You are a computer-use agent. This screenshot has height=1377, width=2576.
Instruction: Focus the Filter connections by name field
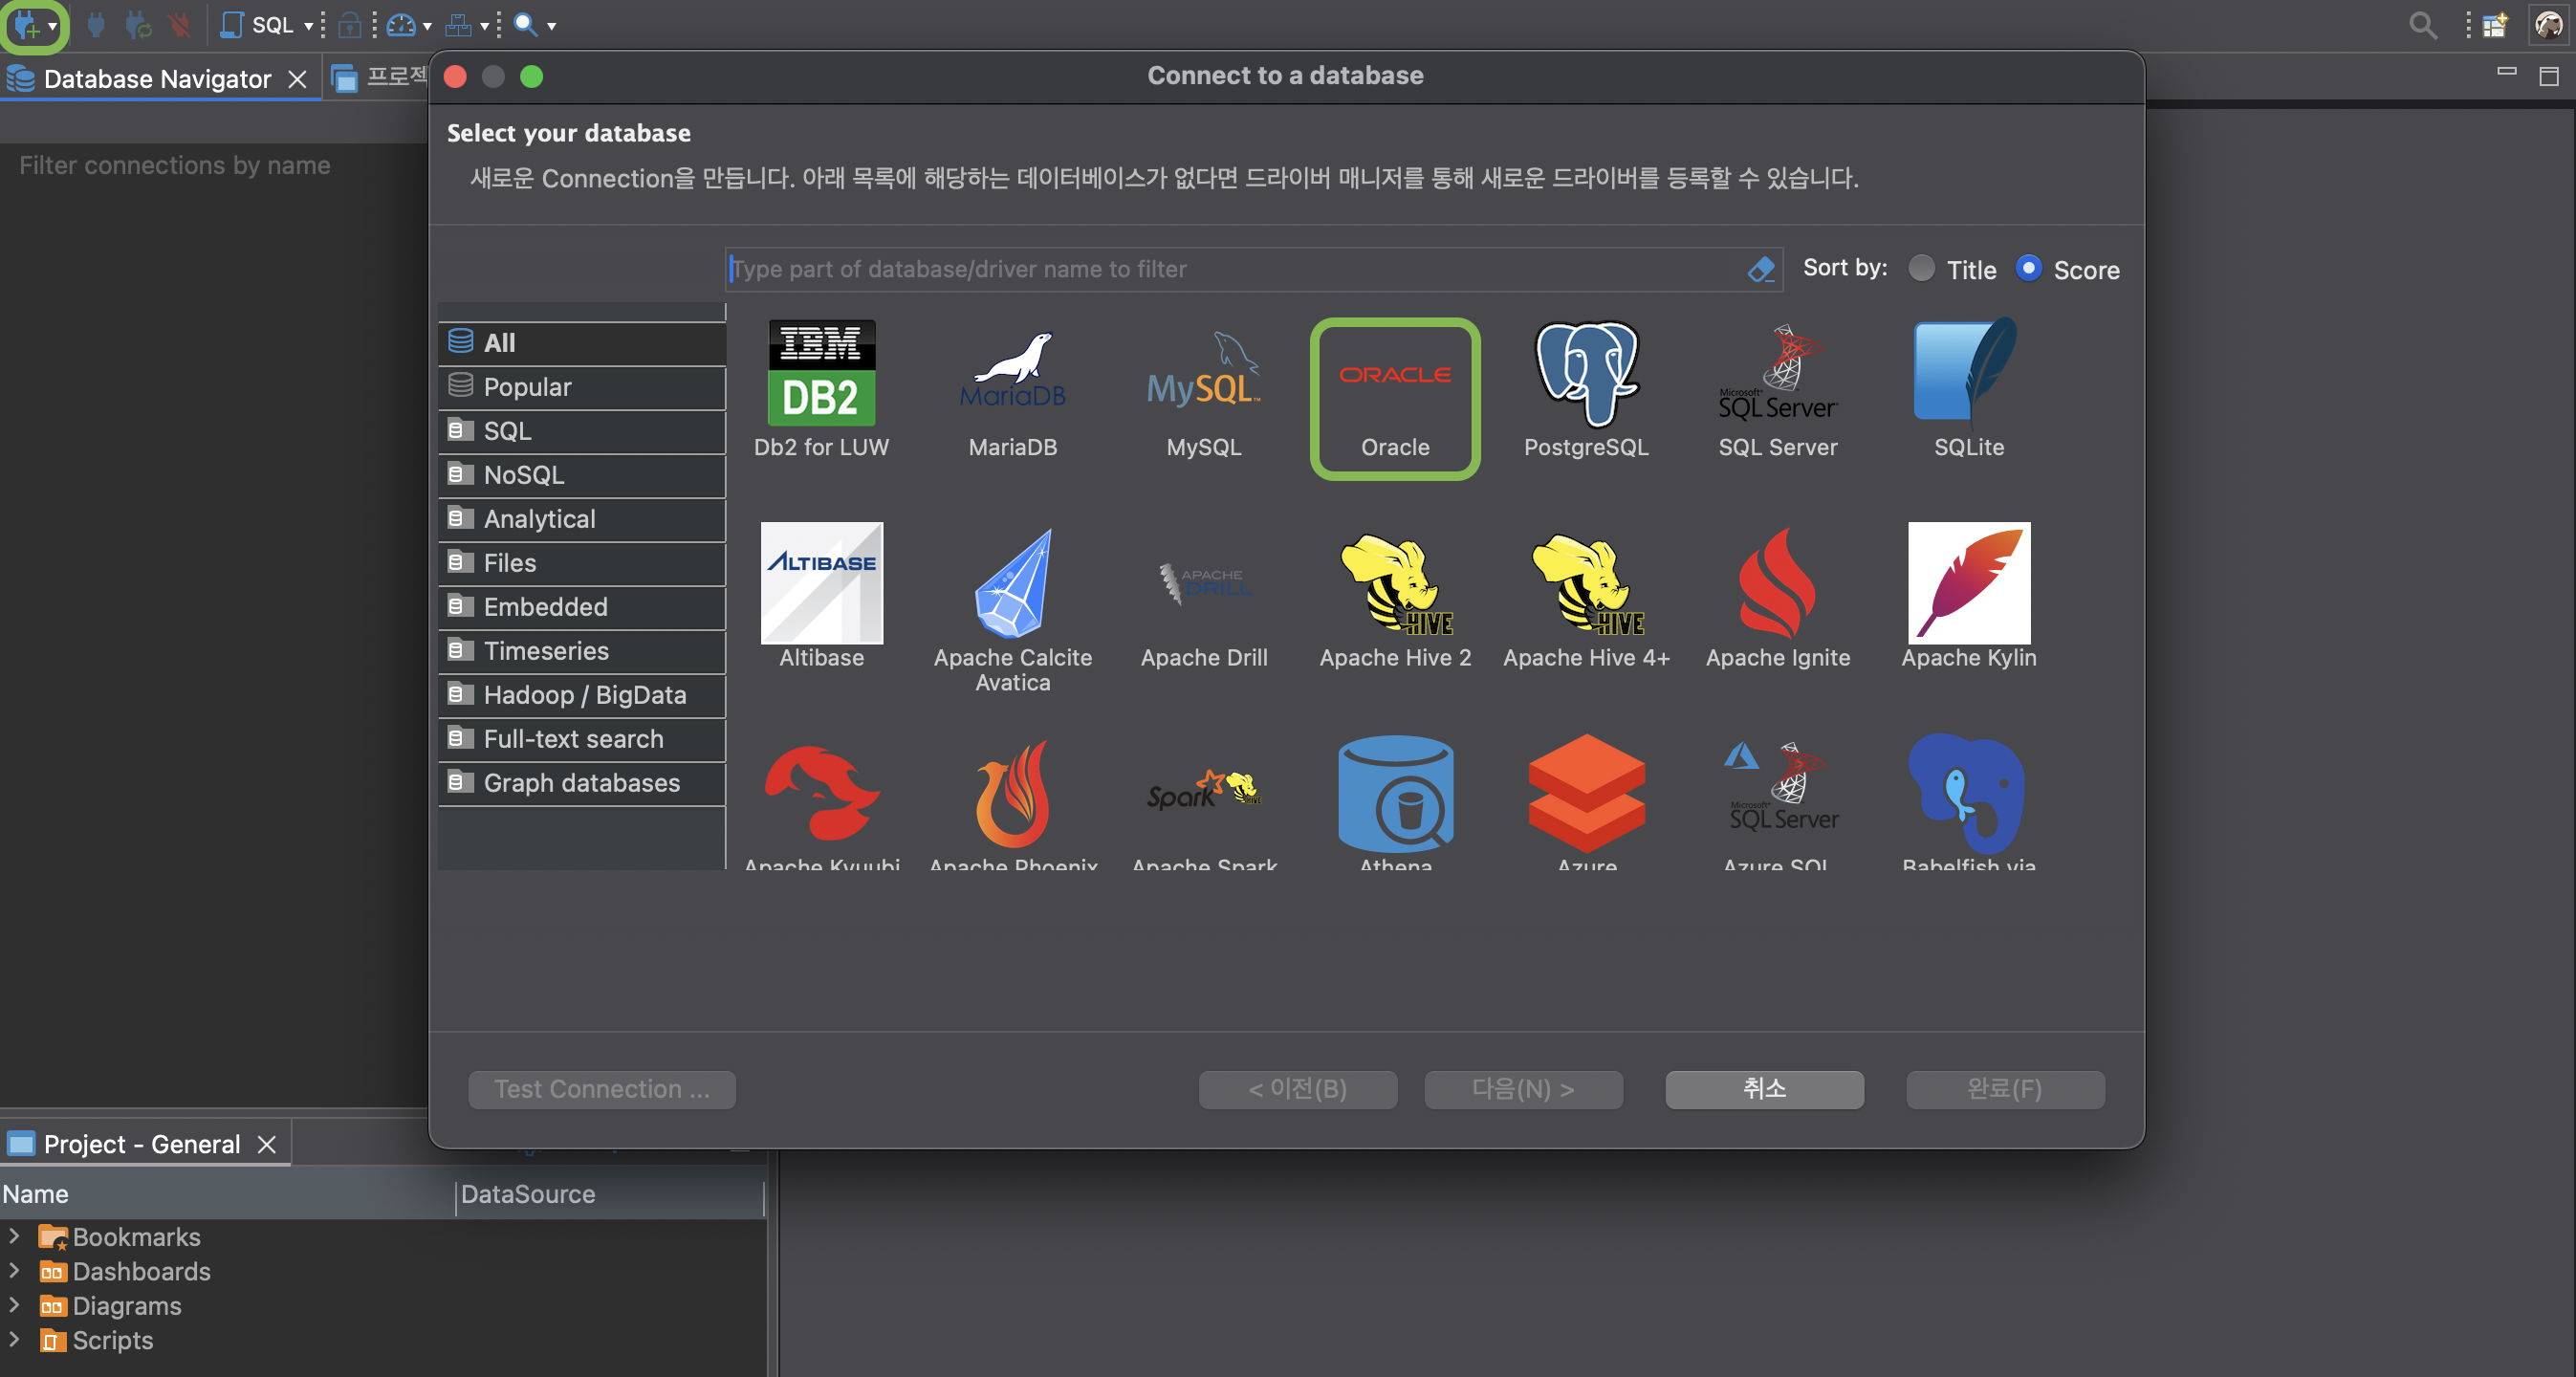tap(214, 165)
